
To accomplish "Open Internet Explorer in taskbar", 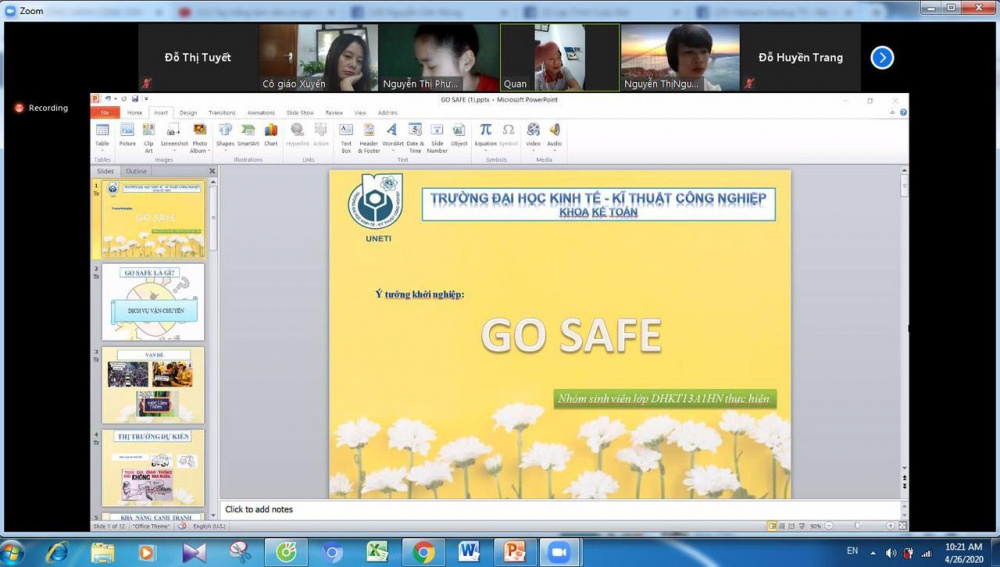I will (x=56, y=552).
